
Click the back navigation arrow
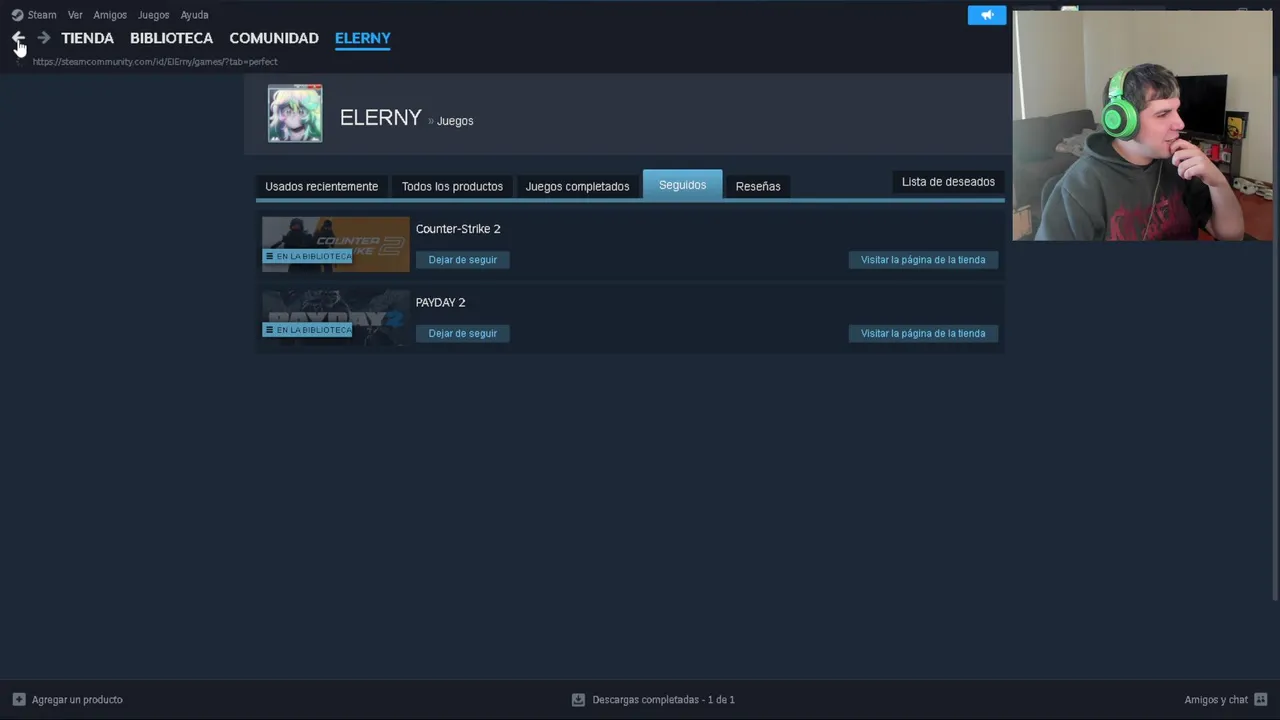18,38
